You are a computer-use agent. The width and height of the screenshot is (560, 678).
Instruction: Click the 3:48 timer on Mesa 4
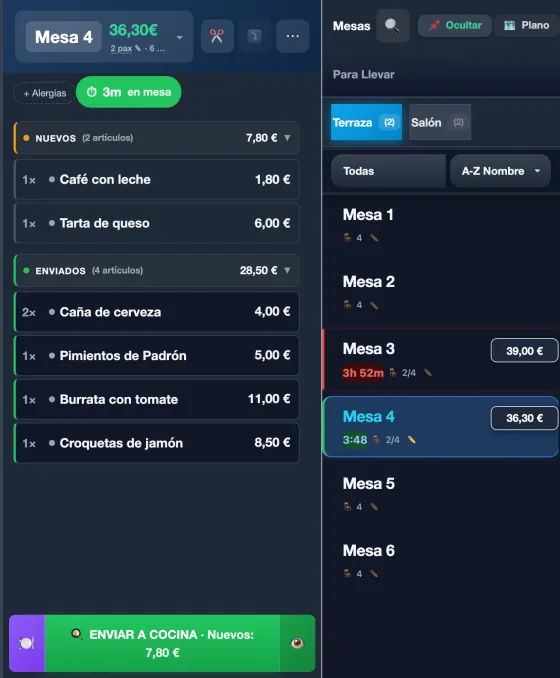pos(355,440)
